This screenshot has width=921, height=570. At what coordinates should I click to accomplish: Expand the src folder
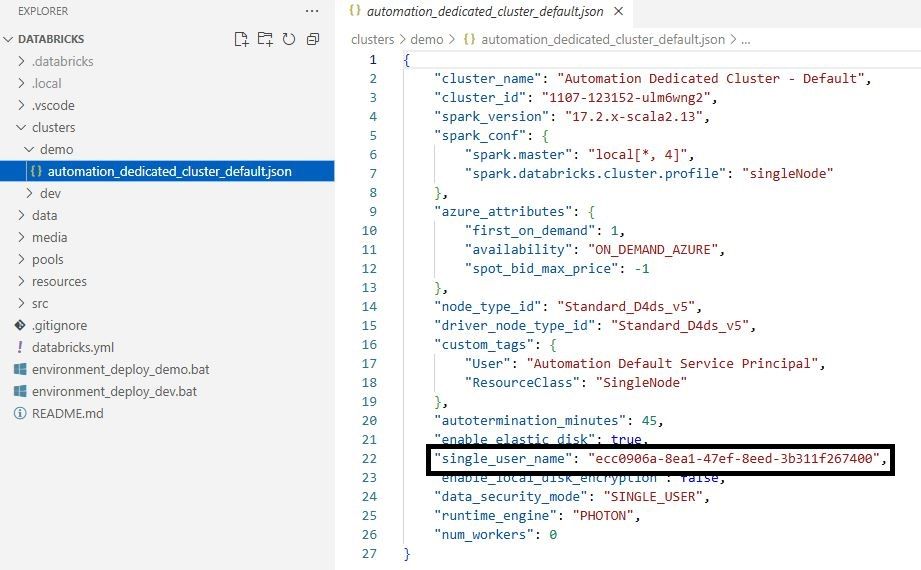22,303
